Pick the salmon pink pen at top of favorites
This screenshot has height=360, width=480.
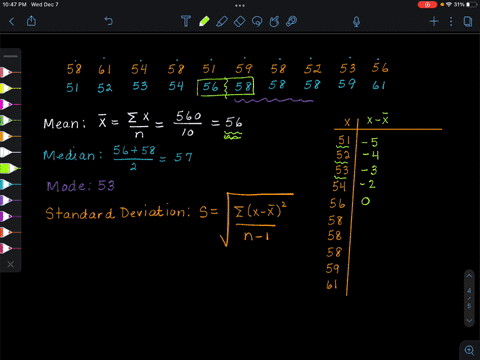10,72
